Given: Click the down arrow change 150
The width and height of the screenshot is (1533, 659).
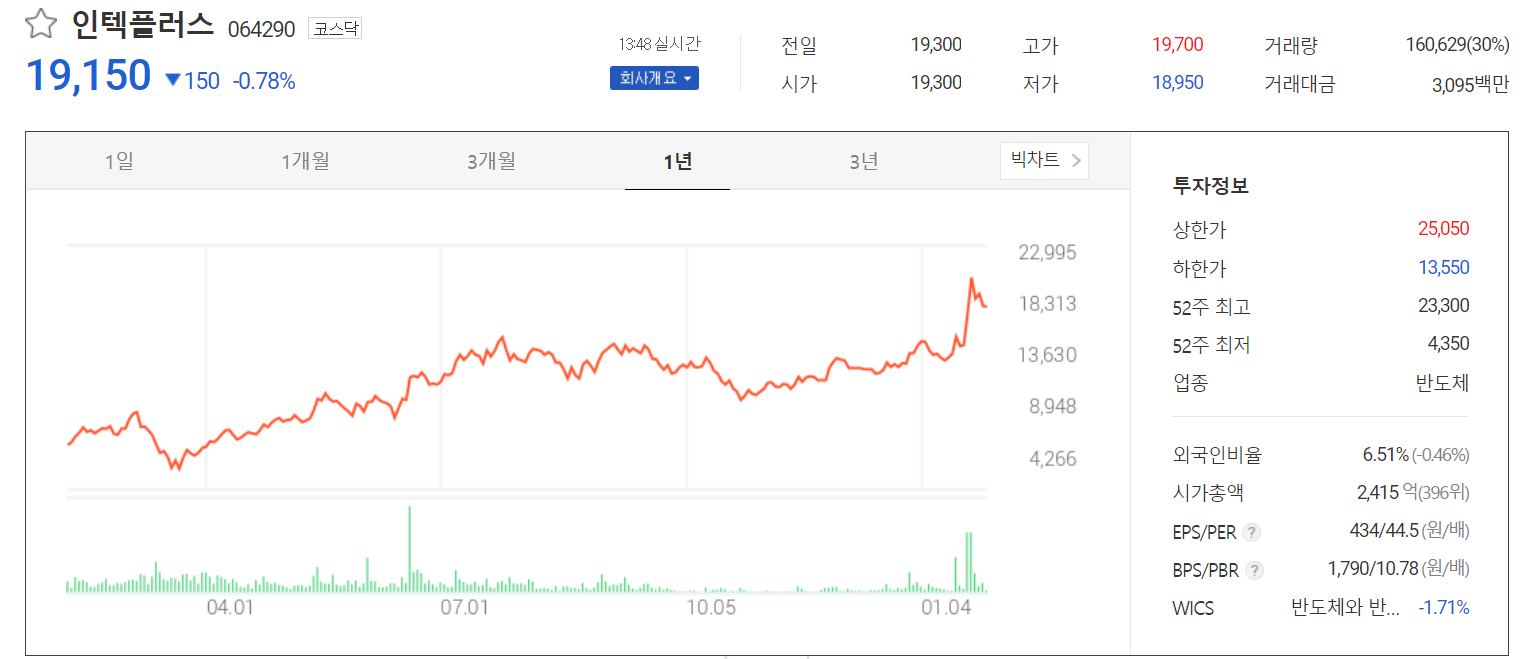Looking at the screenshot, I should (192, 81).
